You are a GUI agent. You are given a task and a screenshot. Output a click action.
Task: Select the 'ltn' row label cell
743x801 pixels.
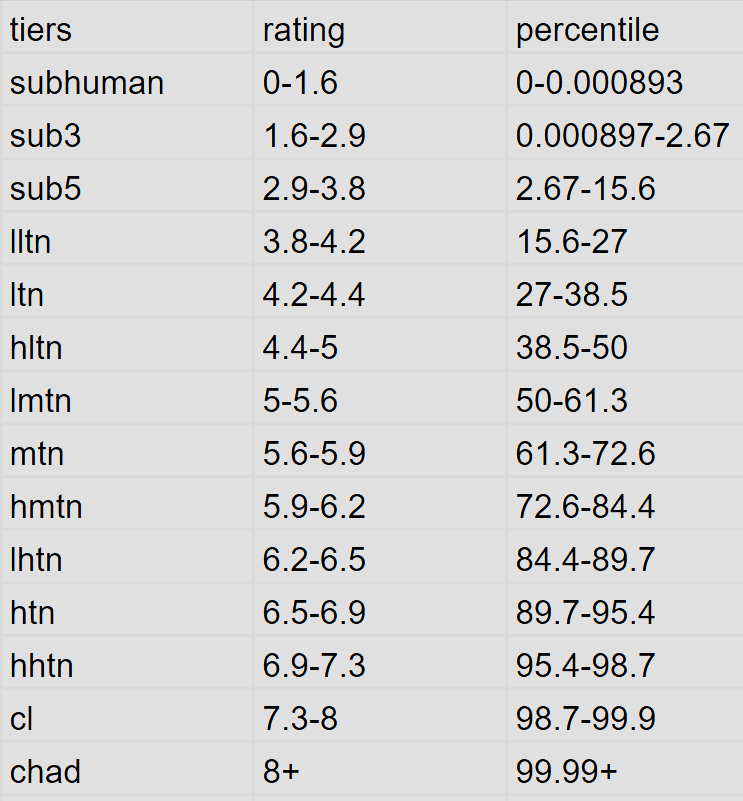pyautogui.click(x=127, y=293)
